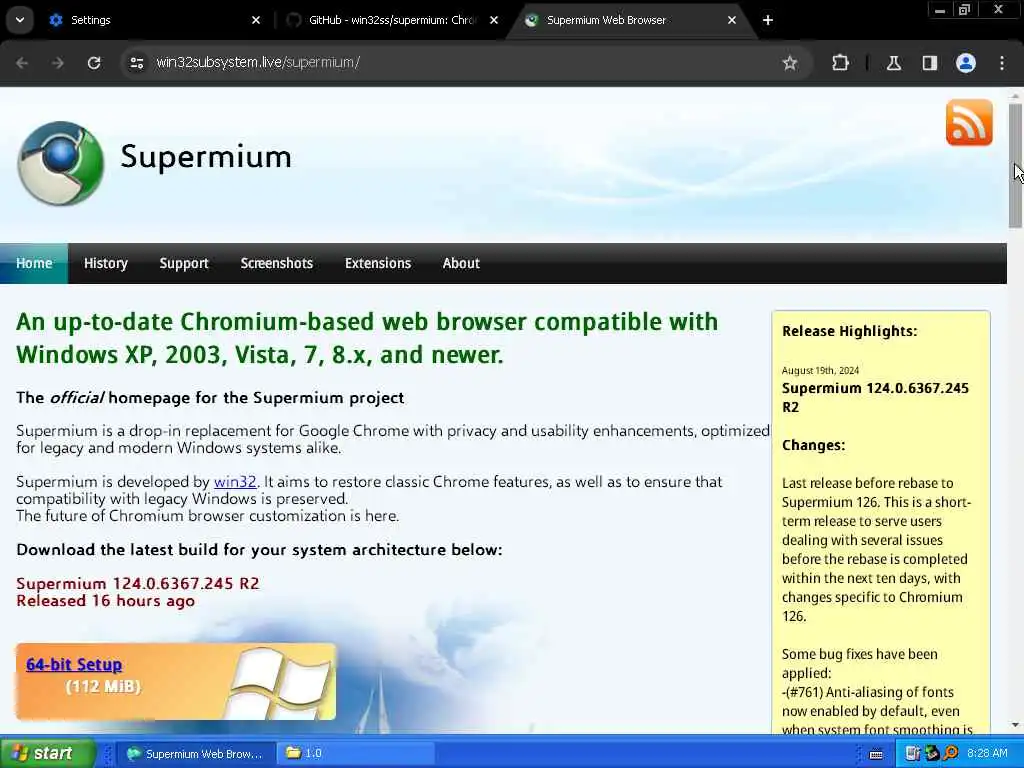Select the Supermium Web Browser tab
Image resolution: width=1024 pixels, height=768 pixels.
631,20
